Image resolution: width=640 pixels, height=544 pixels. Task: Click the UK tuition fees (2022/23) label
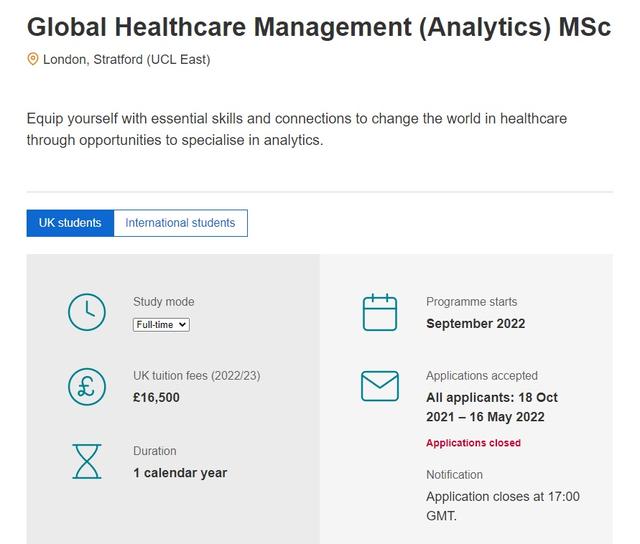[197, 376]
